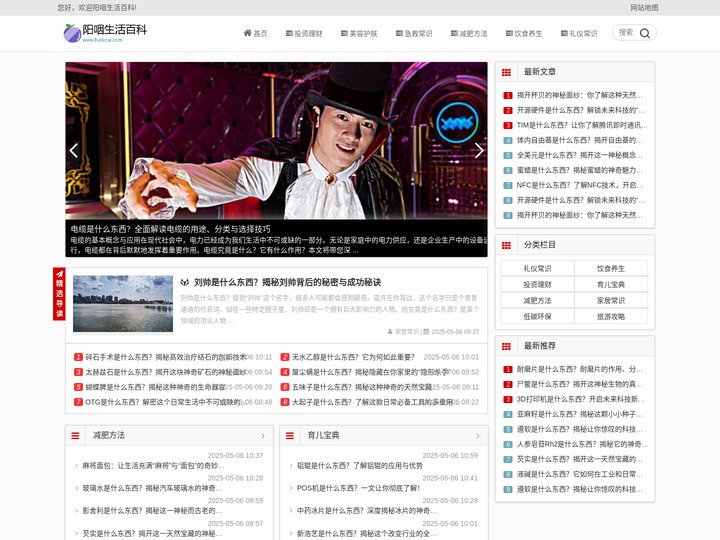Advance to the next carousel slide
The image size is (720, 540).
(479, 150)
